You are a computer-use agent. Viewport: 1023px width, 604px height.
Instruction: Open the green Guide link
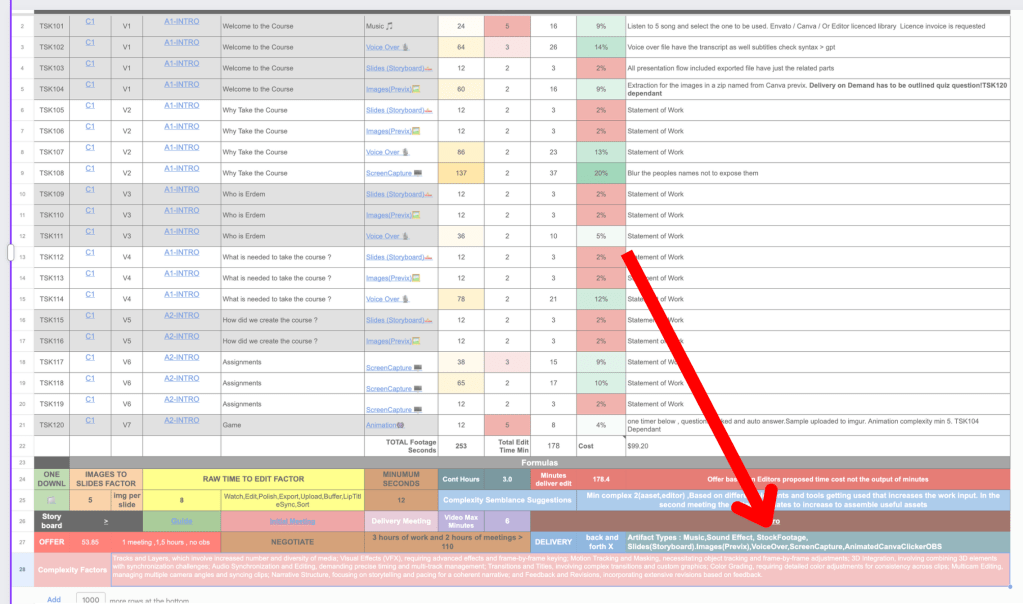pos(181,521)
